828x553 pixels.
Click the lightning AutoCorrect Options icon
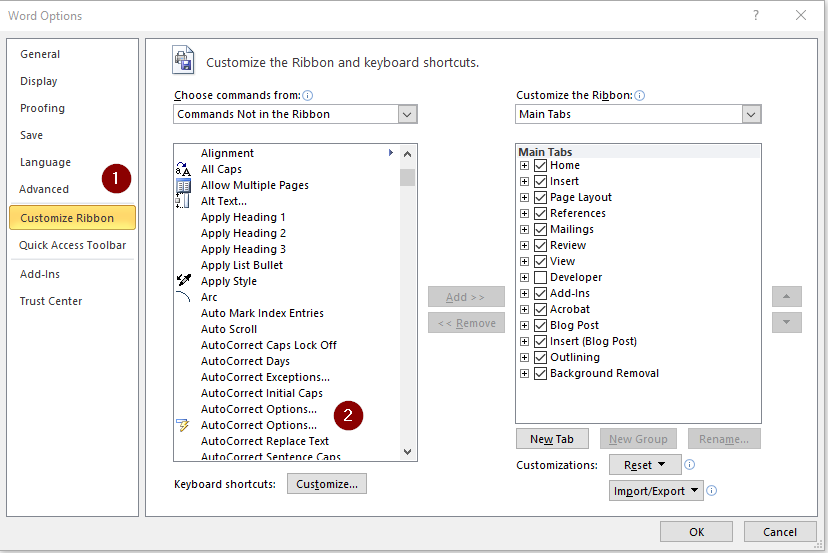tap(183, 425)
